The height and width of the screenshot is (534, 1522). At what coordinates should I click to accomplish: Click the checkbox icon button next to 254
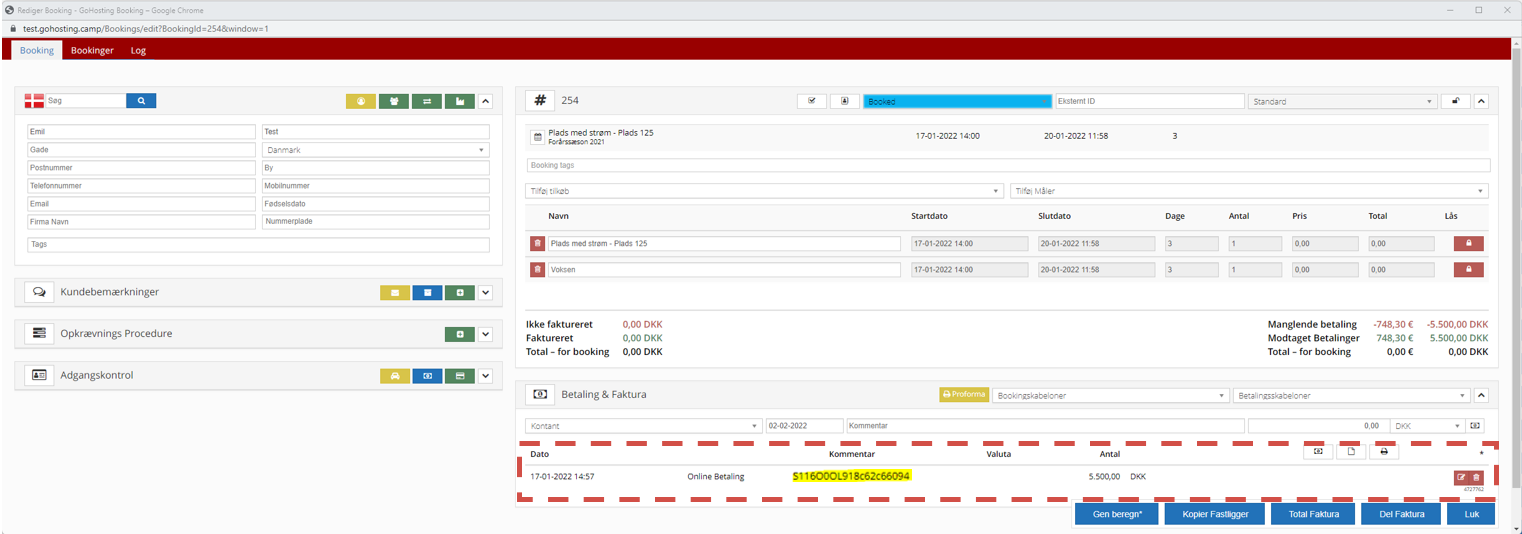(x=811, y=101)
